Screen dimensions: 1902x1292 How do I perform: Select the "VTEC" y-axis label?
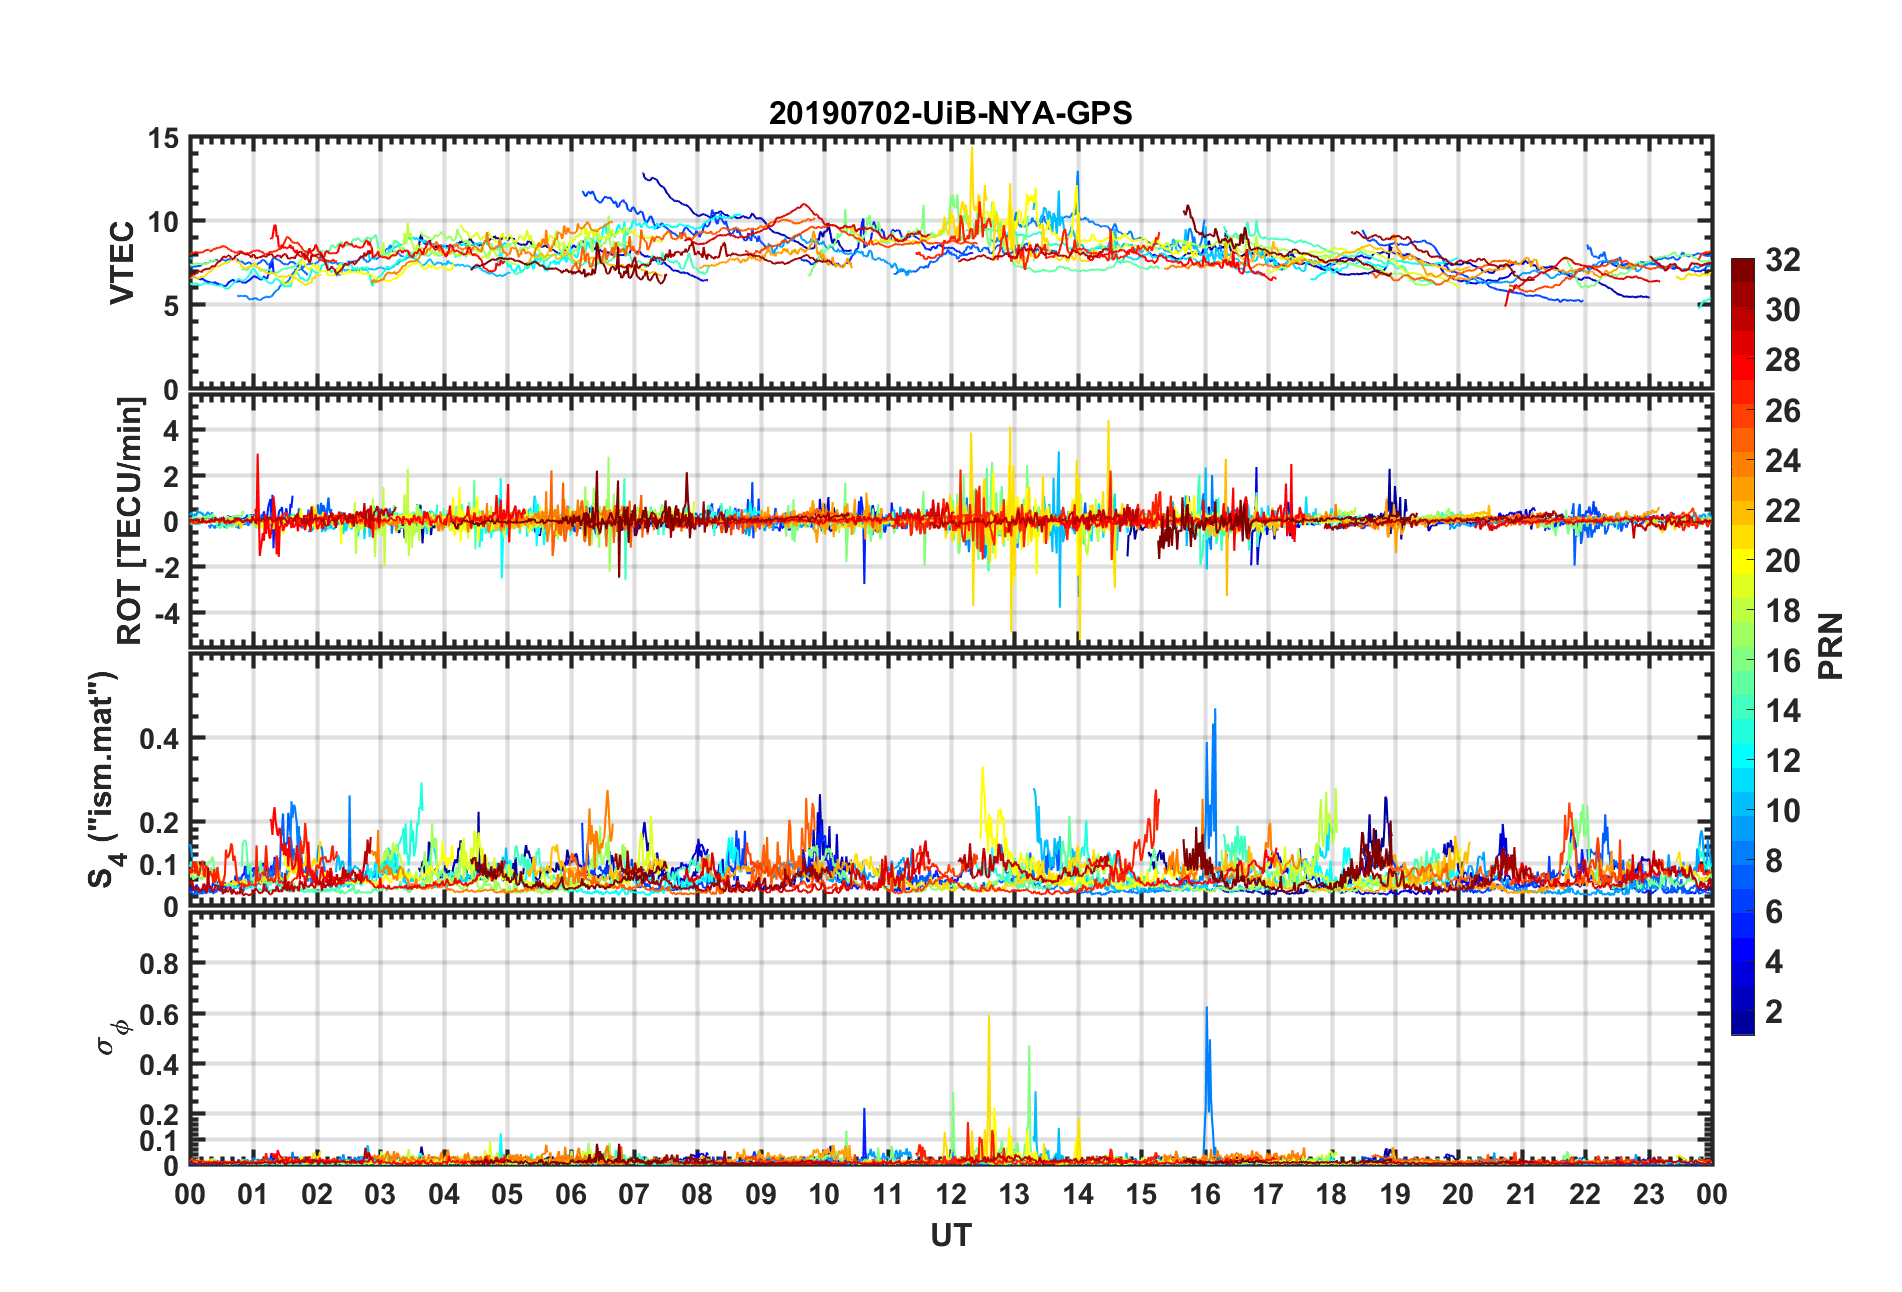(122, 263)
